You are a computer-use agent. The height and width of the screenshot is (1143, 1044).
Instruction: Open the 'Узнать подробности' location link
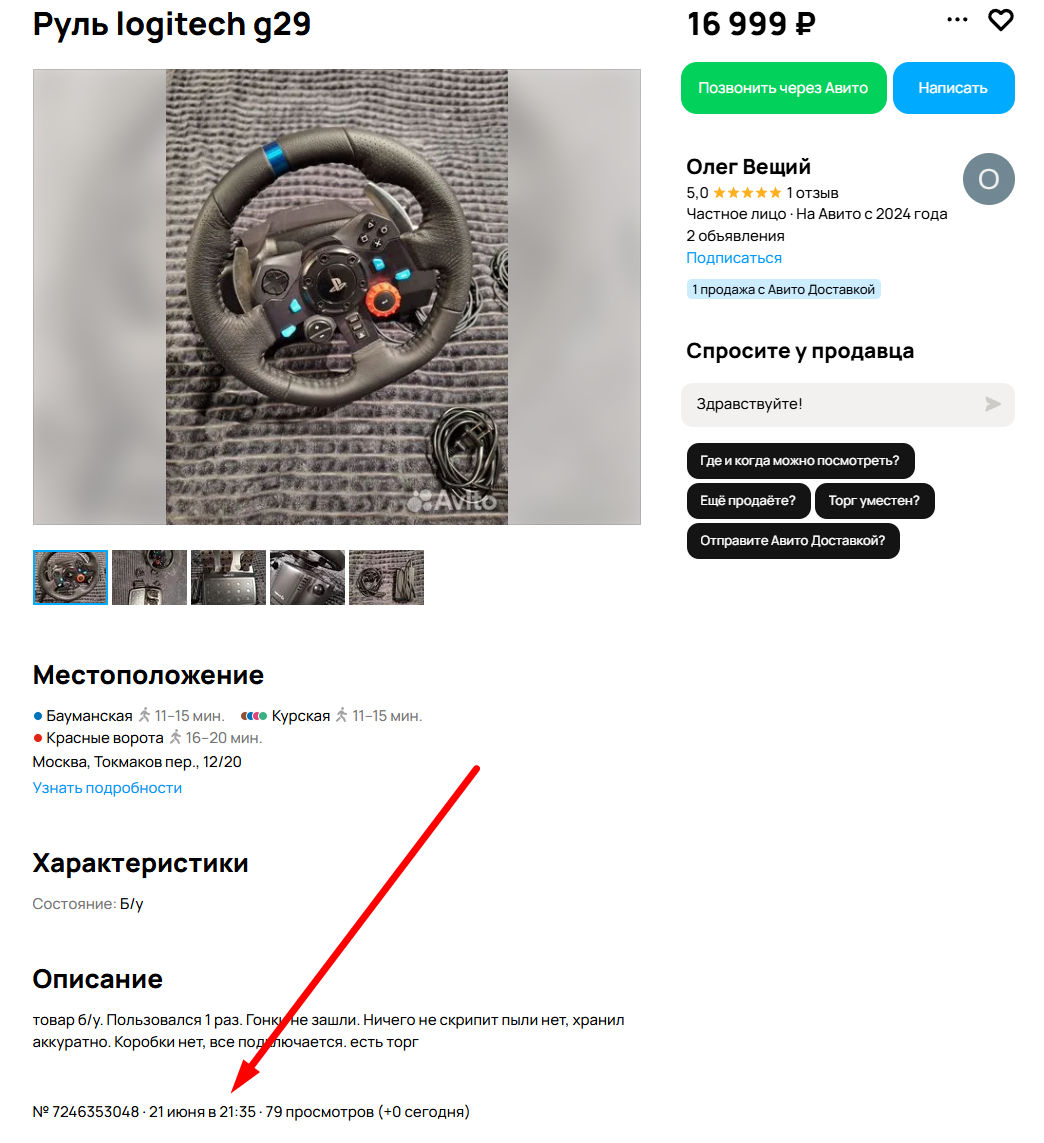[x=107, y=788]
